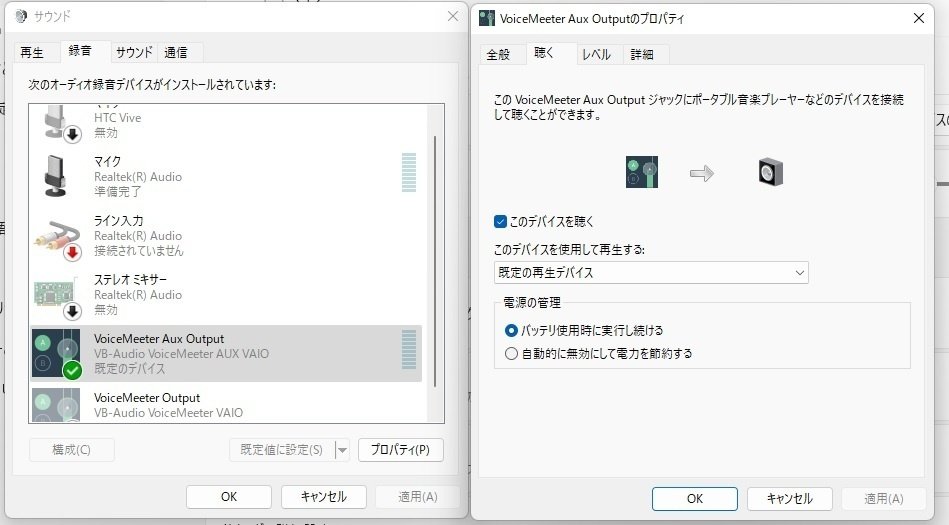The height and width of the screenshot is (525, 949).
Task: Click the 既定のデバイス status text
Action: point(130,369)
